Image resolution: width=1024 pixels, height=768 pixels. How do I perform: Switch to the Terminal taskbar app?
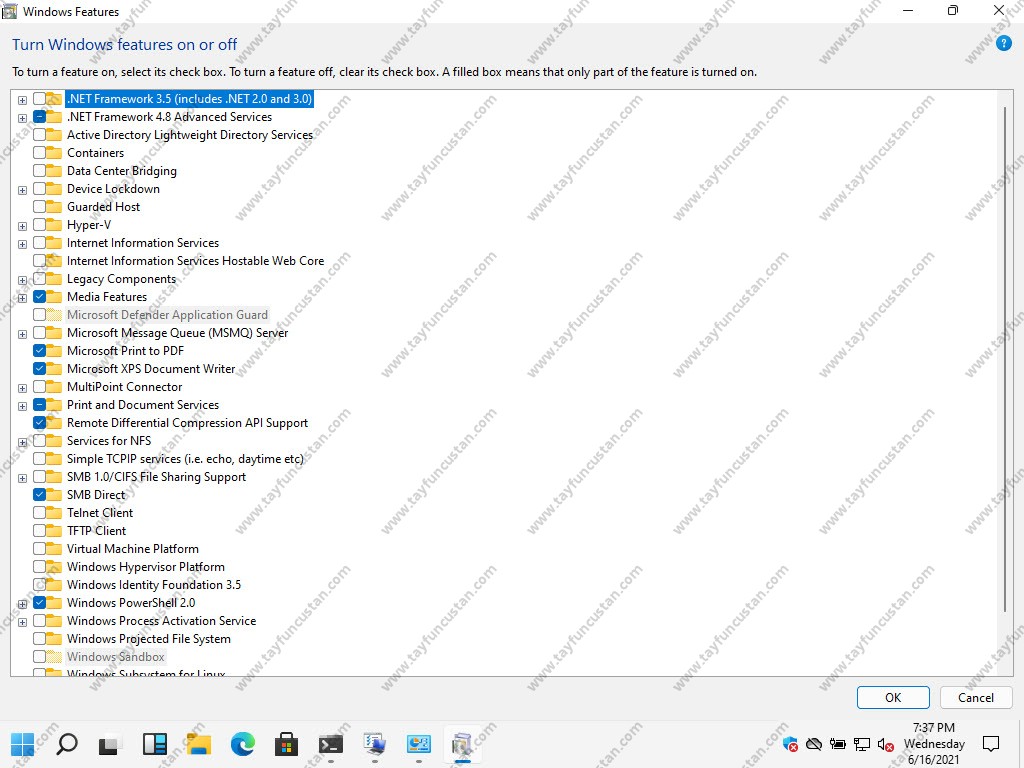click(x=330, y=744)
